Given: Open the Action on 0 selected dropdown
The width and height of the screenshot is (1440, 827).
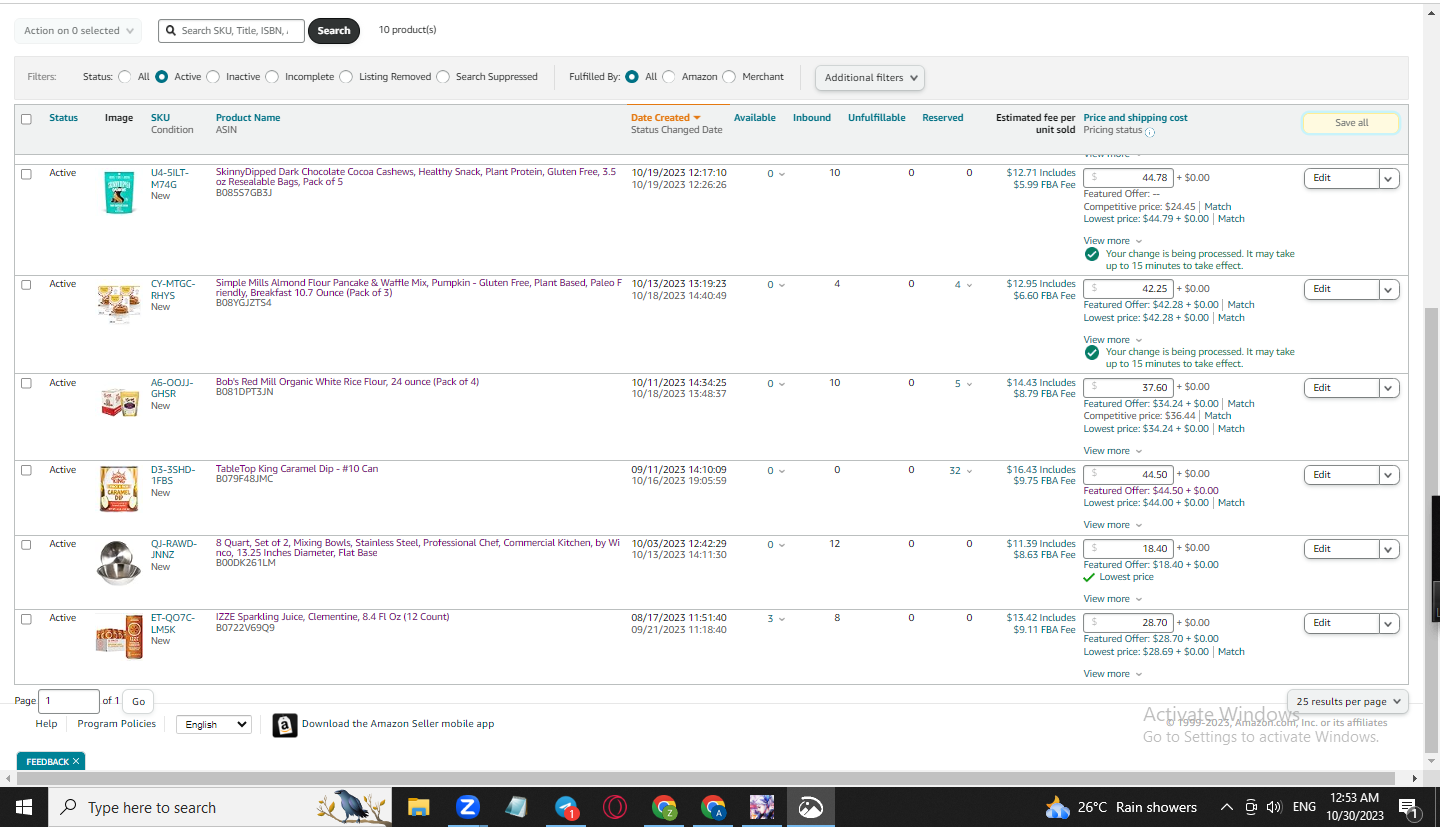Looking at the screenshot, I should [78, 31].
